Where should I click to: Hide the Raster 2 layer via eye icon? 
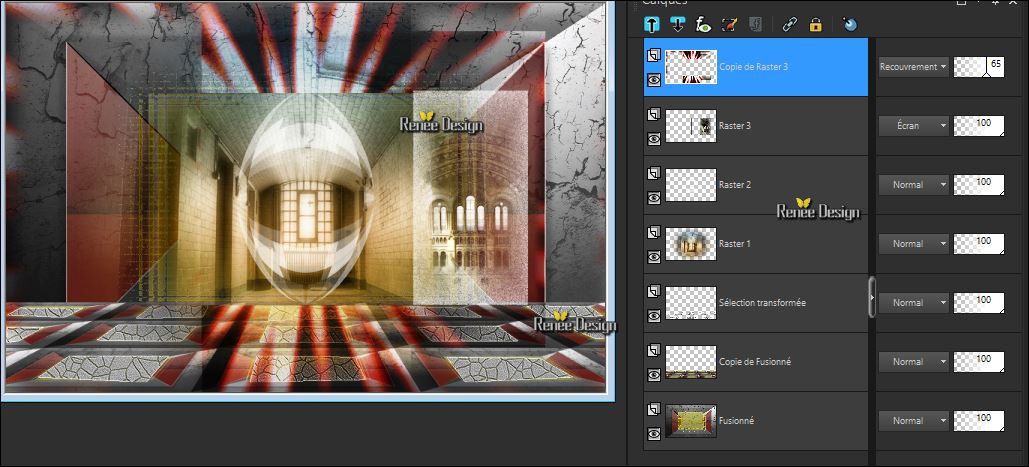654,197
